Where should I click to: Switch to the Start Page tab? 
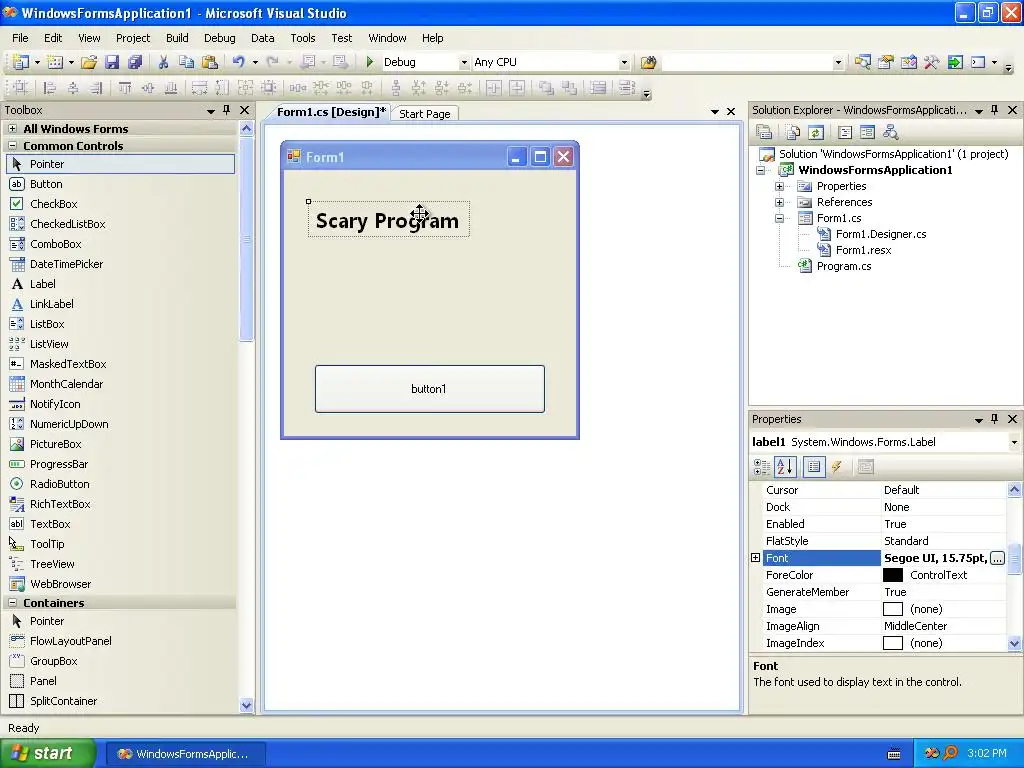click(x=424, y=114)
